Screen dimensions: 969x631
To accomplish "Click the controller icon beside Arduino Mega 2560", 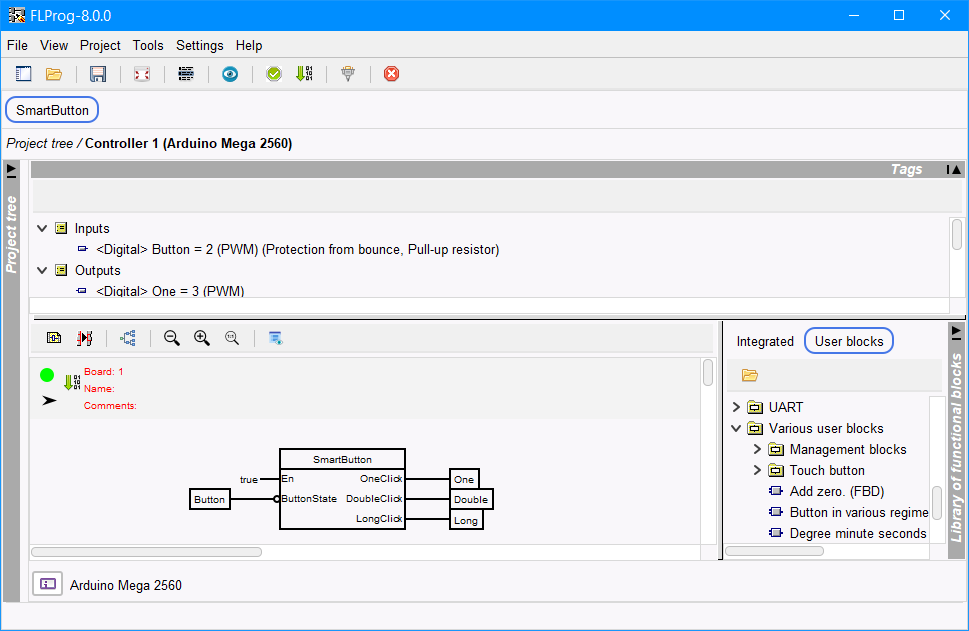I will coord(48,584).
